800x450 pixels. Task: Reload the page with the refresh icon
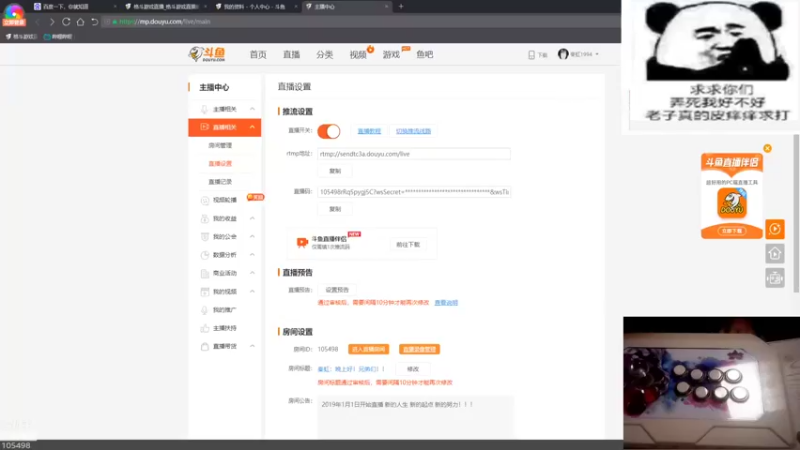click(x=66, y=22)
